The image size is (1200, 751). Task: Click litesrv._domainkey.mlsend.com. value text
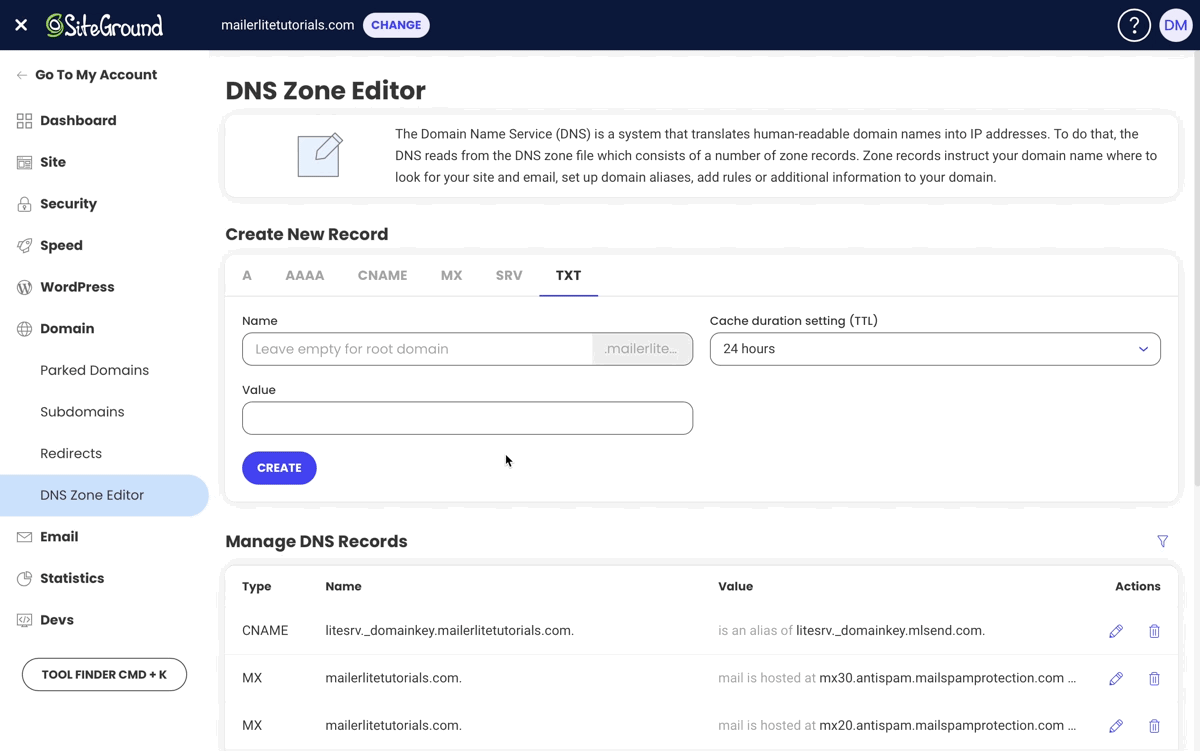[890, 631]
